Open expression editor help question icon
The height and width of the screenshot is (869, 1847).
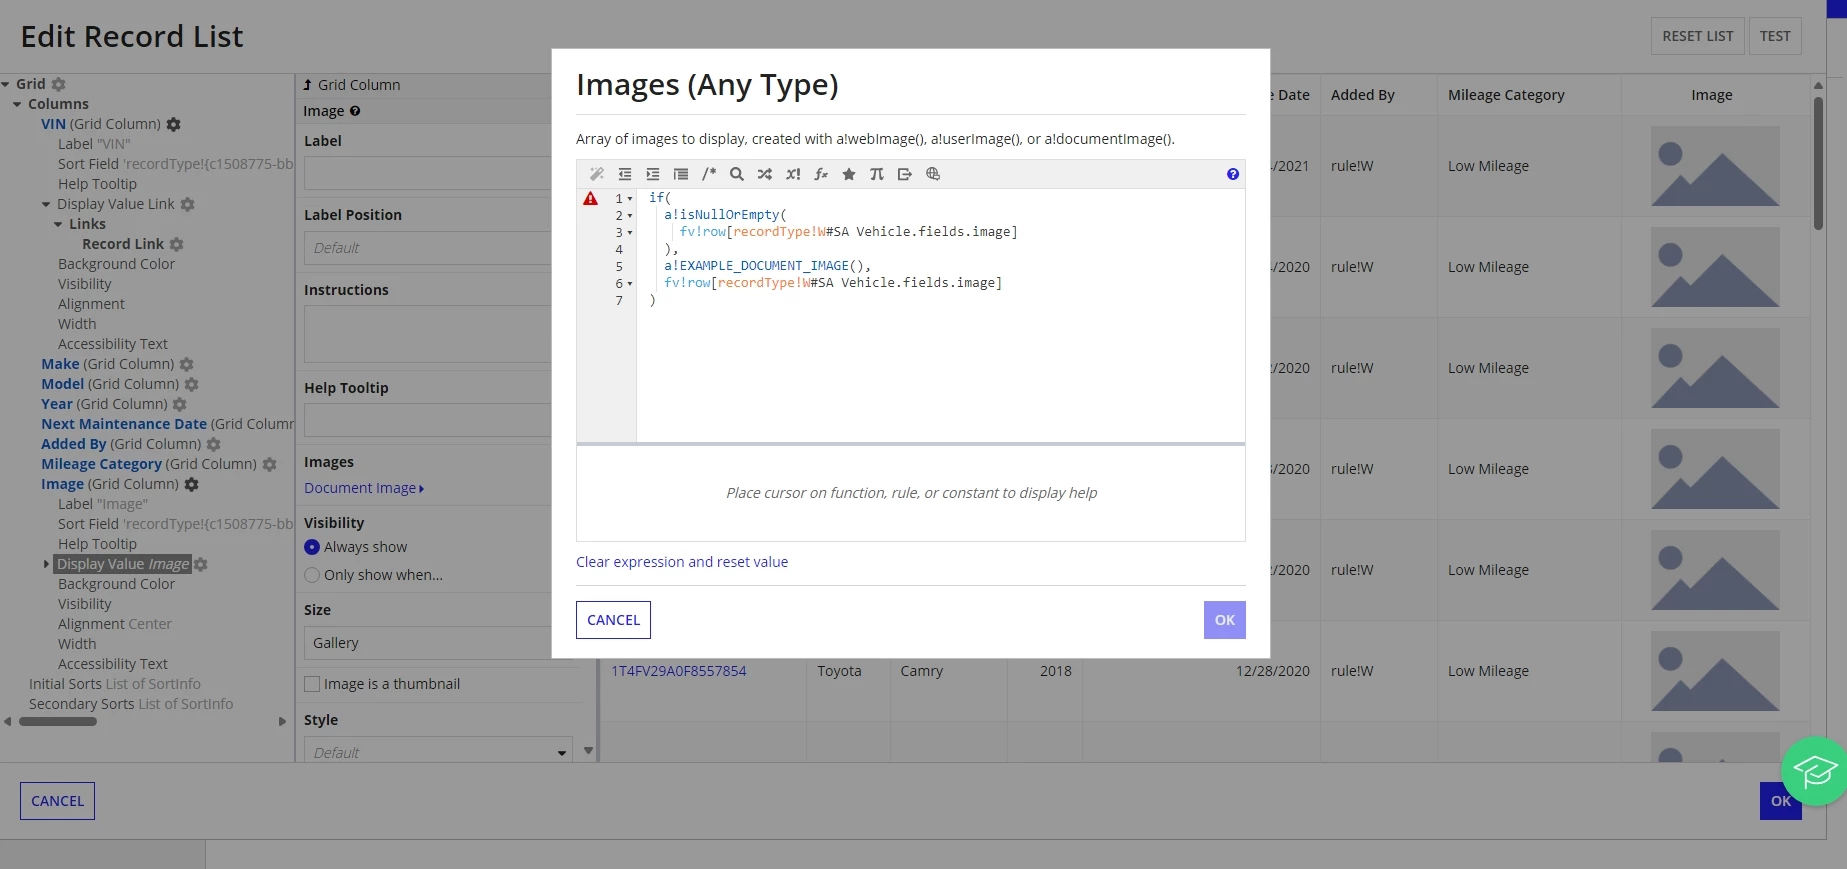(x=1233, y=174)
